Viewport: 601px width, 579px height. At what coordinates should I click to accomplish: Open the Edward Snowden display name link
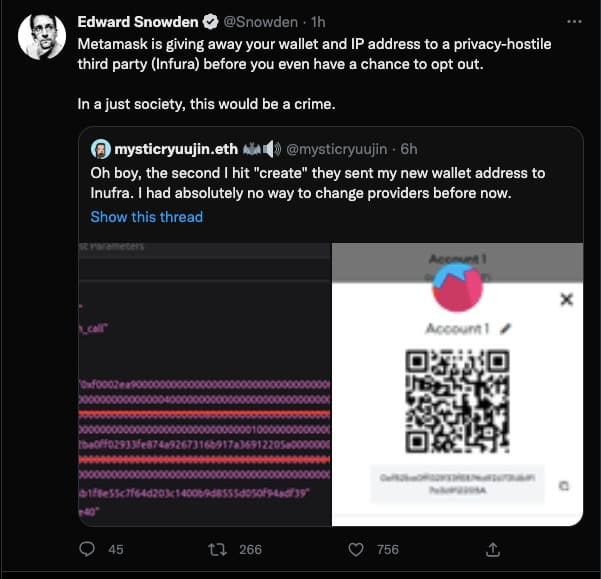pyautogui.click(x=139, y=20)
